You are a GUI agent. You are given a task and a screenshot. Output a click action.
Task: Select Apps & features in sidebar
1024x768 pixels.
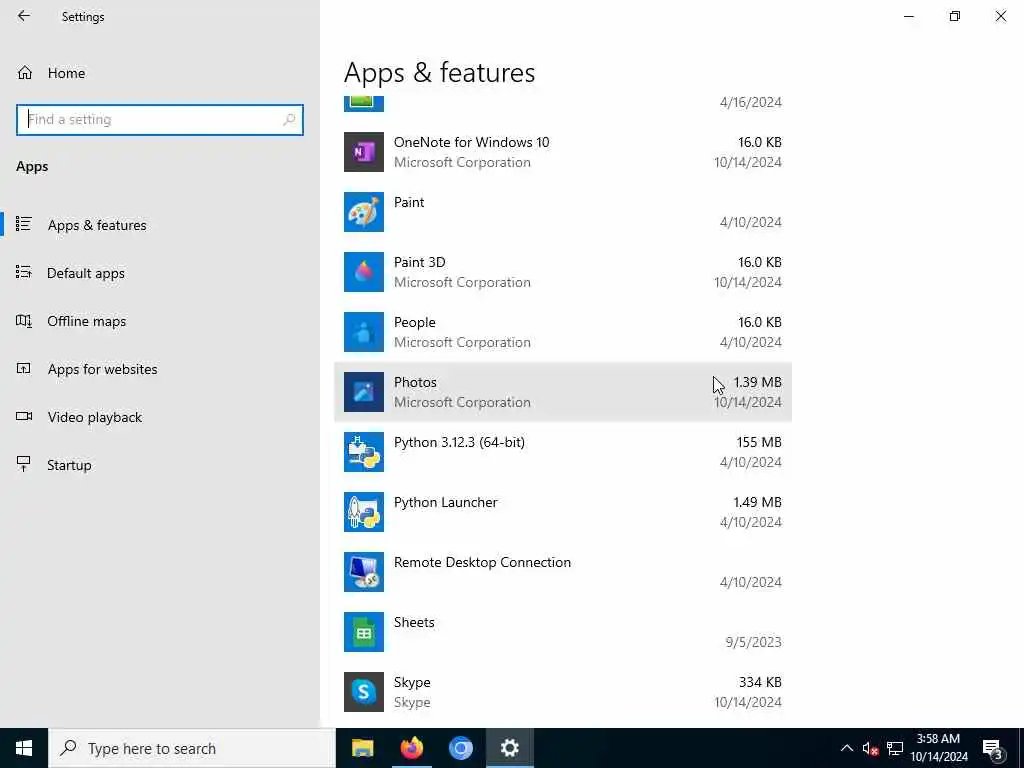click(159, 225)
